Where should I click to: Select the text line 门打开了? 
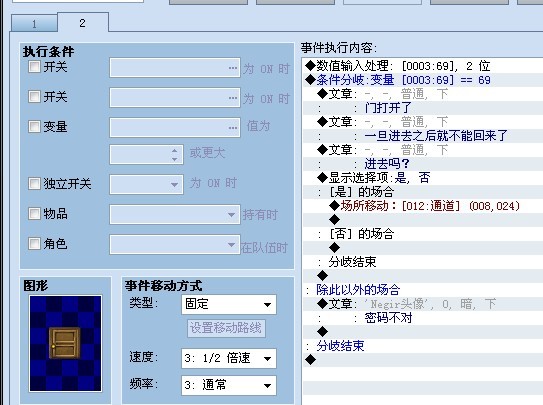pyautogui.click(x=423, y=108)
